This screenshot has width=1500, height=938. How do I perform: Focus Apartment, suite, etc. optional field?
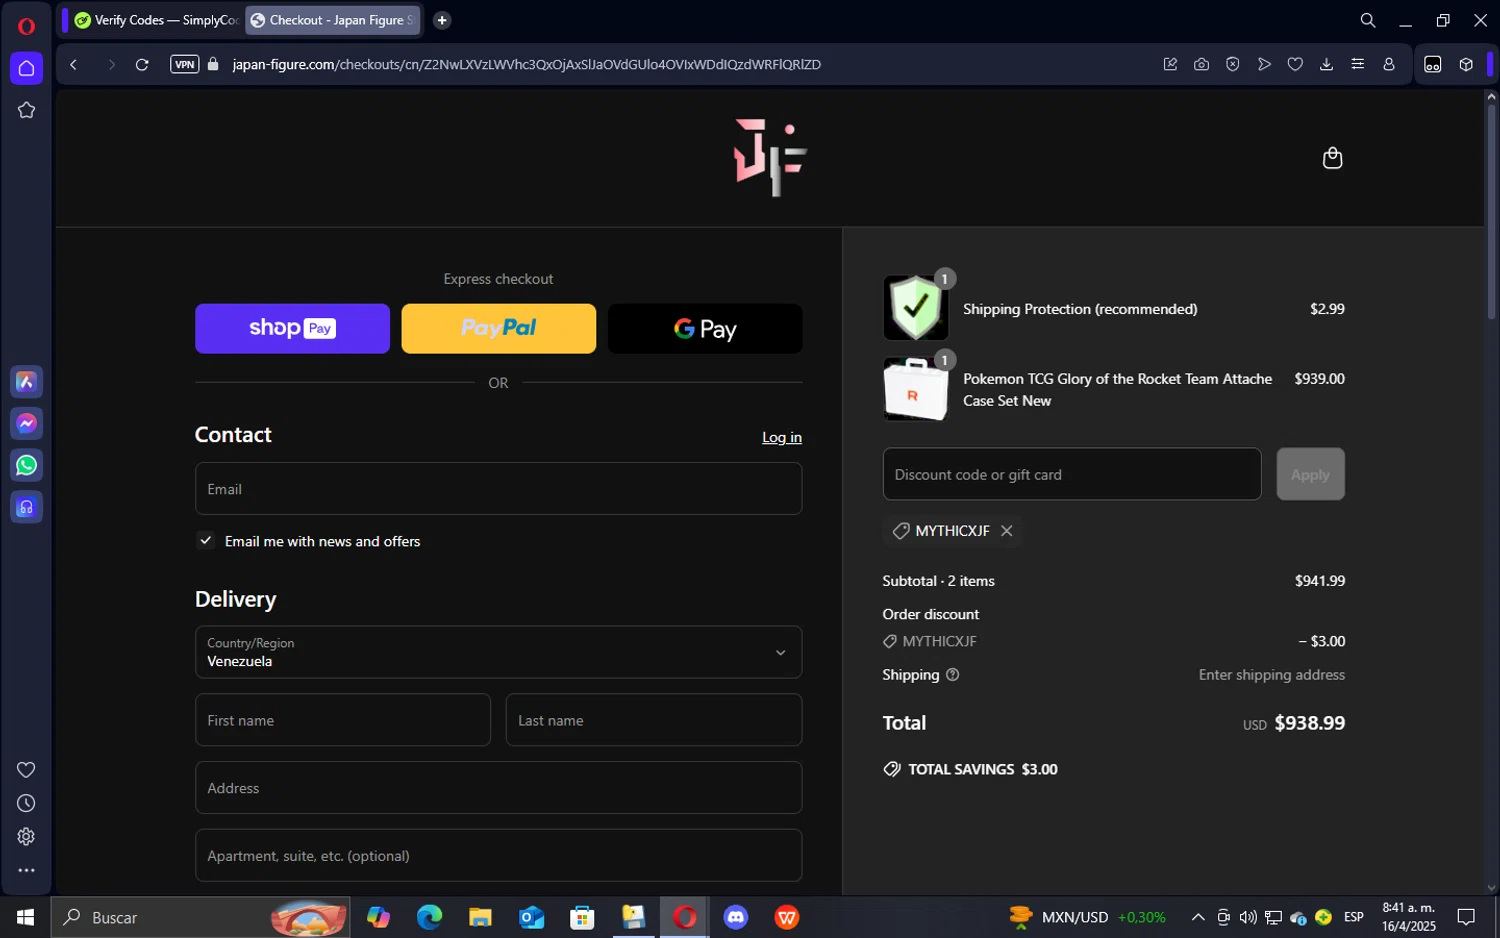[x=499, y=856]
